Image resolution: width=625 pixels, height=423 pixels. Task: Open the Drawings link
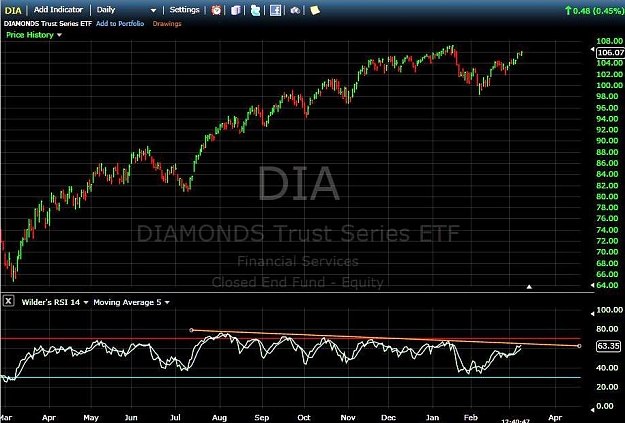(167, 24)
